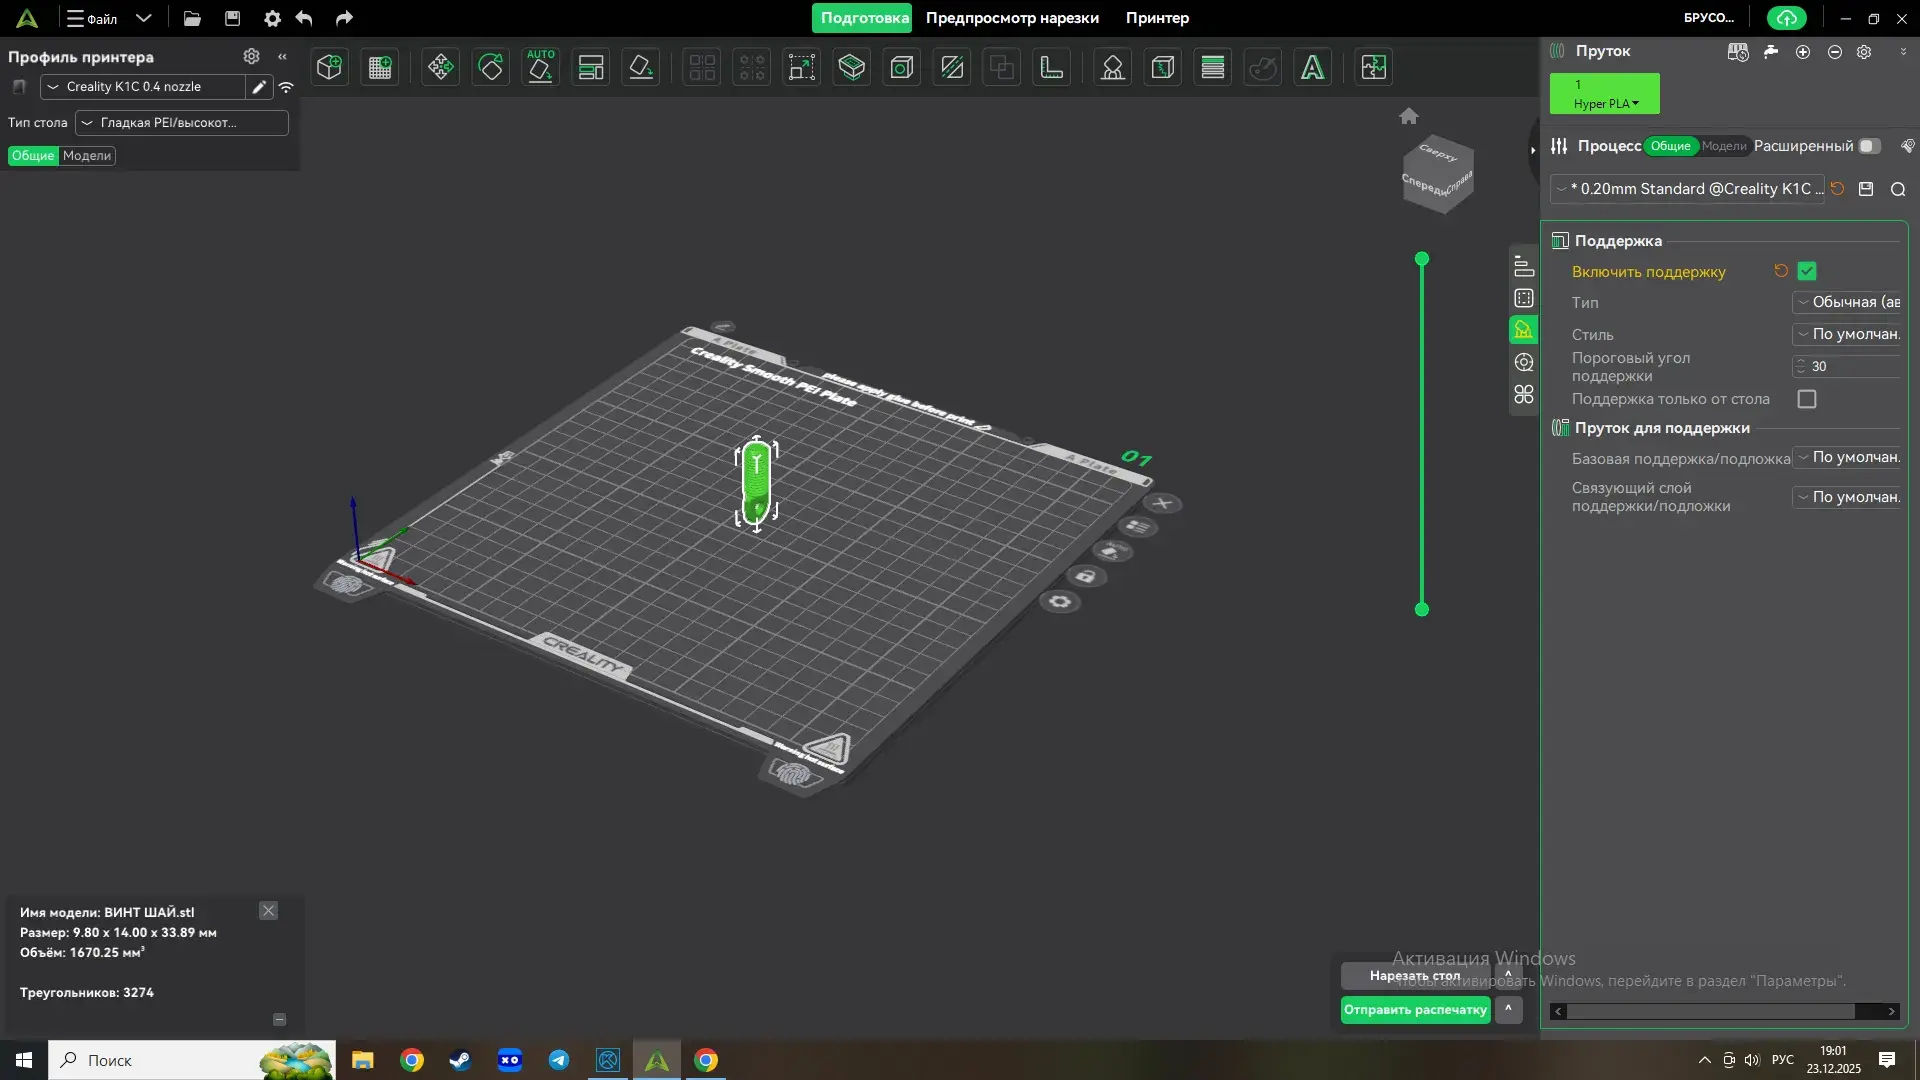This screenshot has height=1080, width=1920.
Task: Click the filament sync icon beside Пруток
Action: 1738,52
